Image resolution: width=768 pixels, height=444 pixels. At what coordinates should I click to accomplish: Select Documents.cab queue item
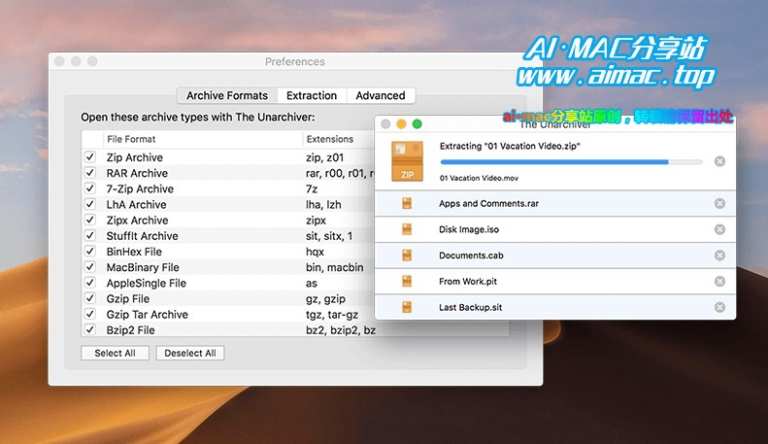click(x=555, y=255)
